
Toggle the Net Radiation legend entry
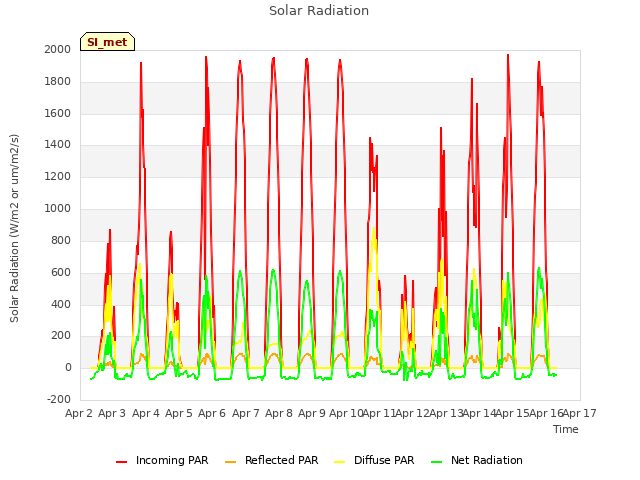pos(477,460)
